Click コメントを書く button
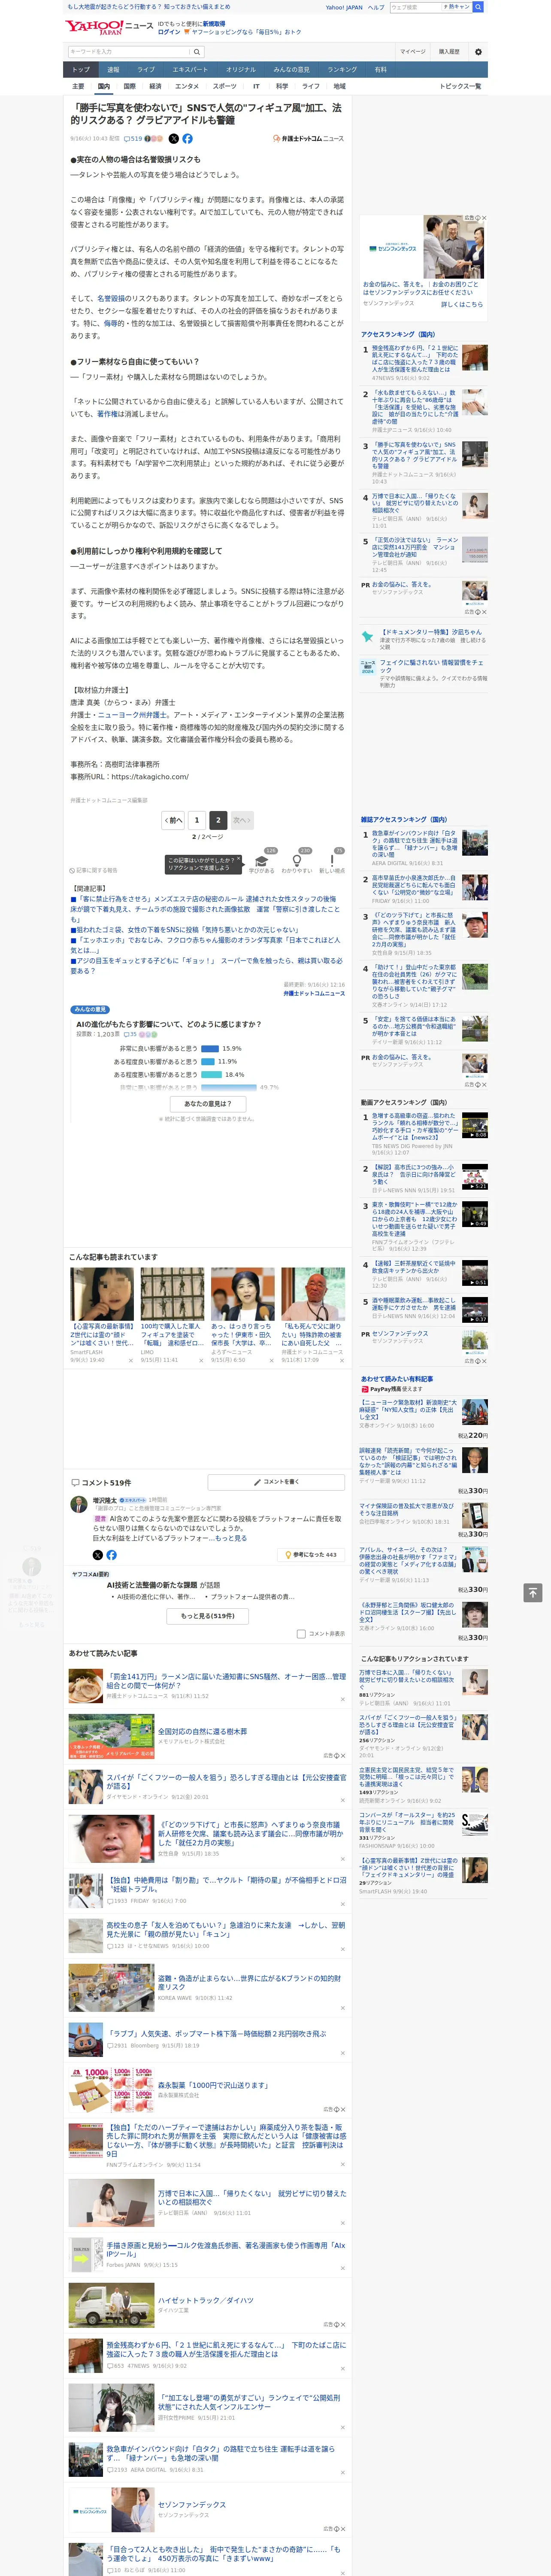The image size is (551, 2576). [x=276, y=1482]
